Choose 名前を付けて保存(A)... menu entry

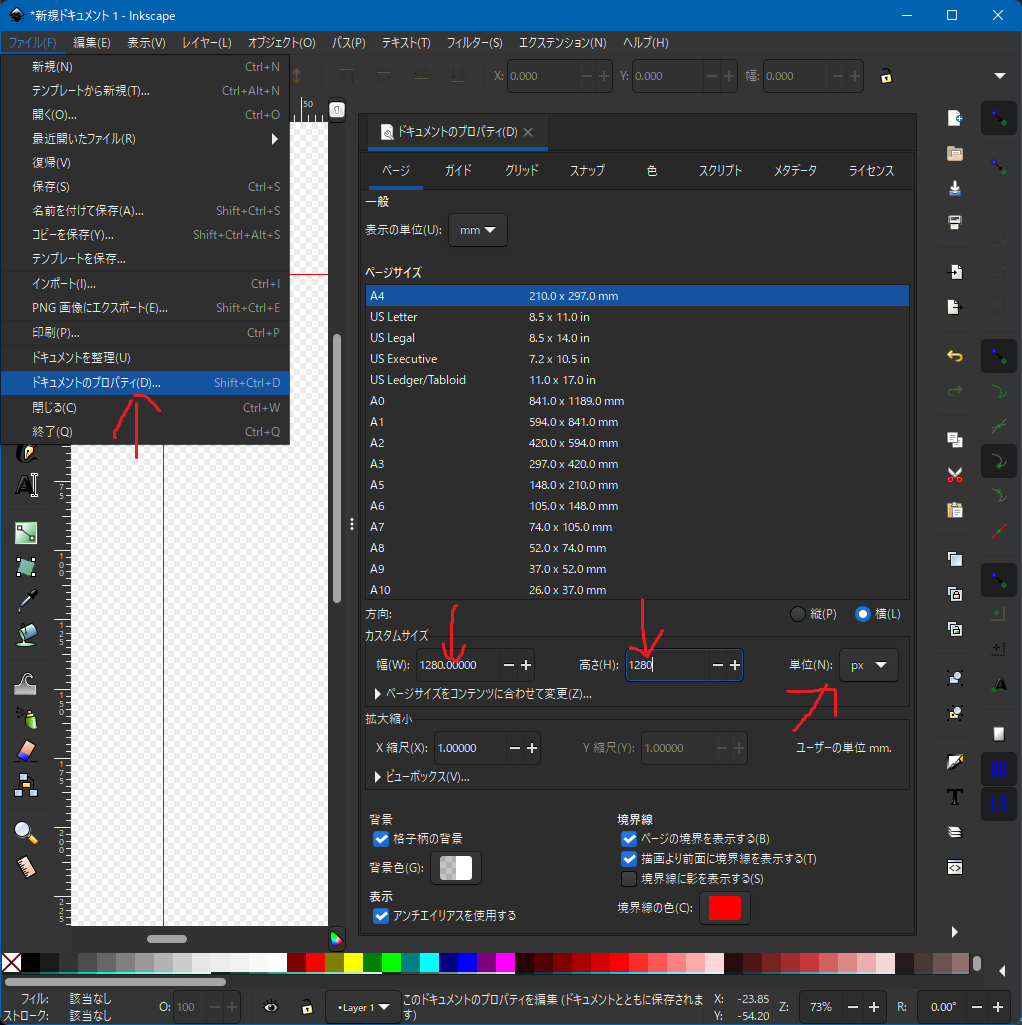pos(145,210)
